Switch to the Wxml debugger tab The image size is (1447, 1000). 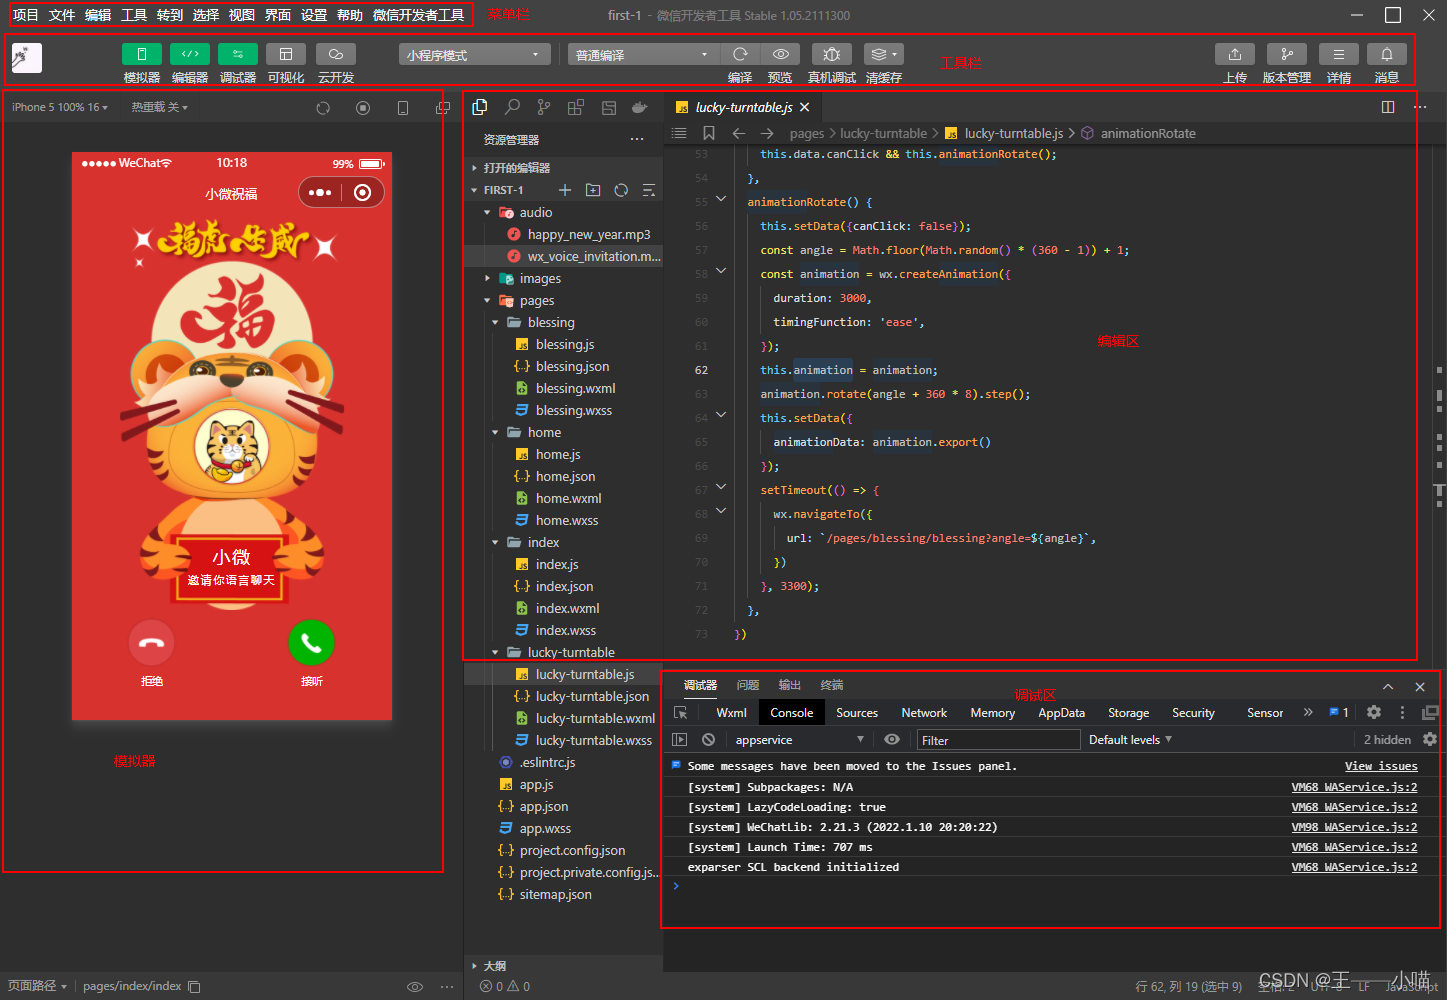coord(731,713)
